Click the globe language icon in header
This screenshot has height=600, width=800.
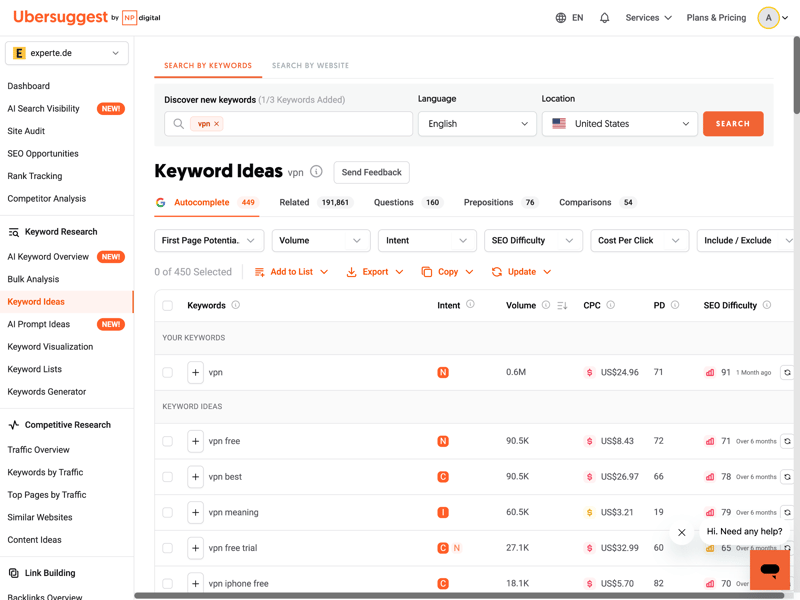point(561,18)
